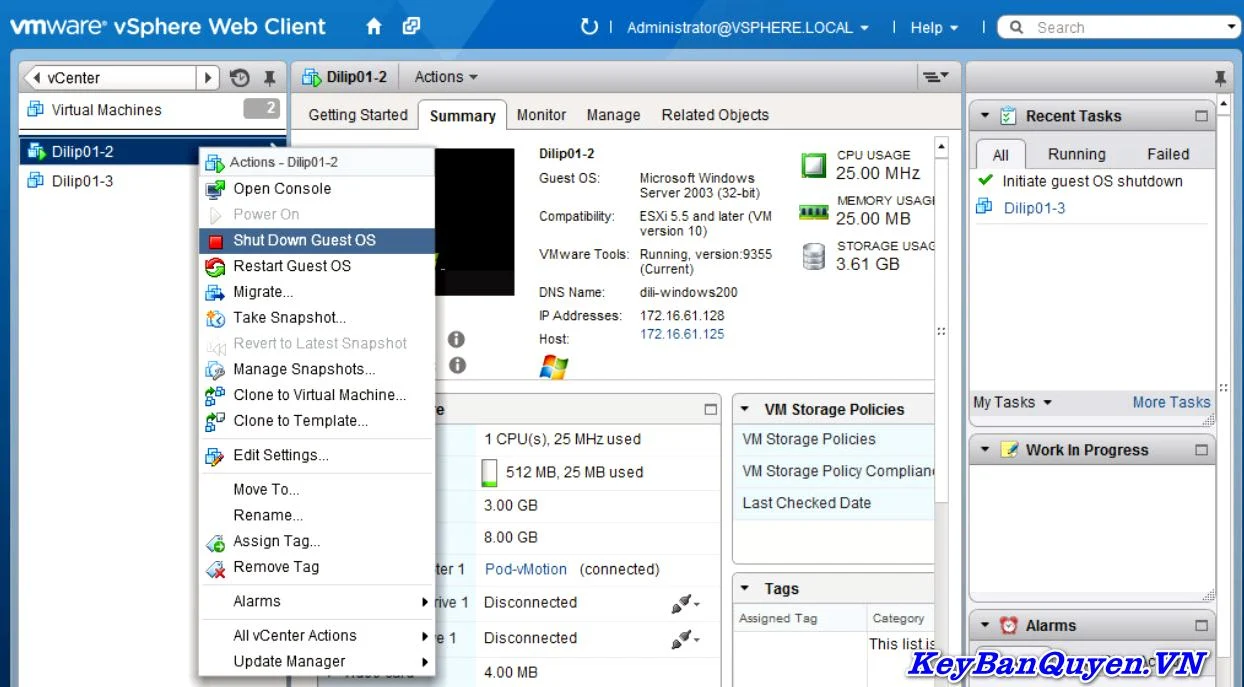Image resolution: width=1244 pixels, height=687 pixels.
Task: Expand Update Manager submenu
Action: (425, 662)
